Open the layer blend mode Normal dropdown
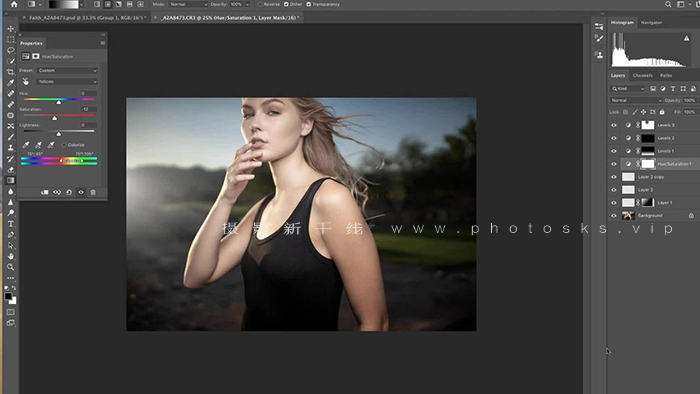 point(636,100)
